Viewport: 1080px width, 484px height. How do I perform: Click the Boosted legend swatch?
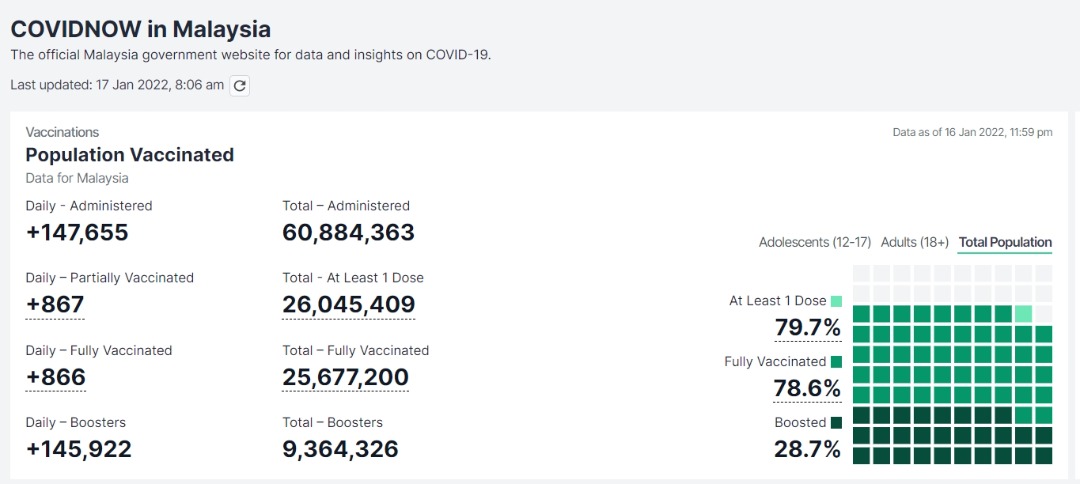tap(836, 422)
